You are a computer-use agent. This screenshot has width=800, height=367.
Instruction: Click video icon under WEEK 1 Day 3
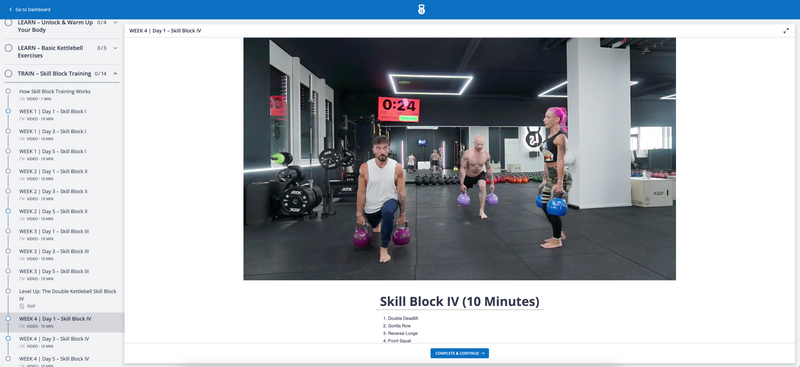[x=22, y=139]
